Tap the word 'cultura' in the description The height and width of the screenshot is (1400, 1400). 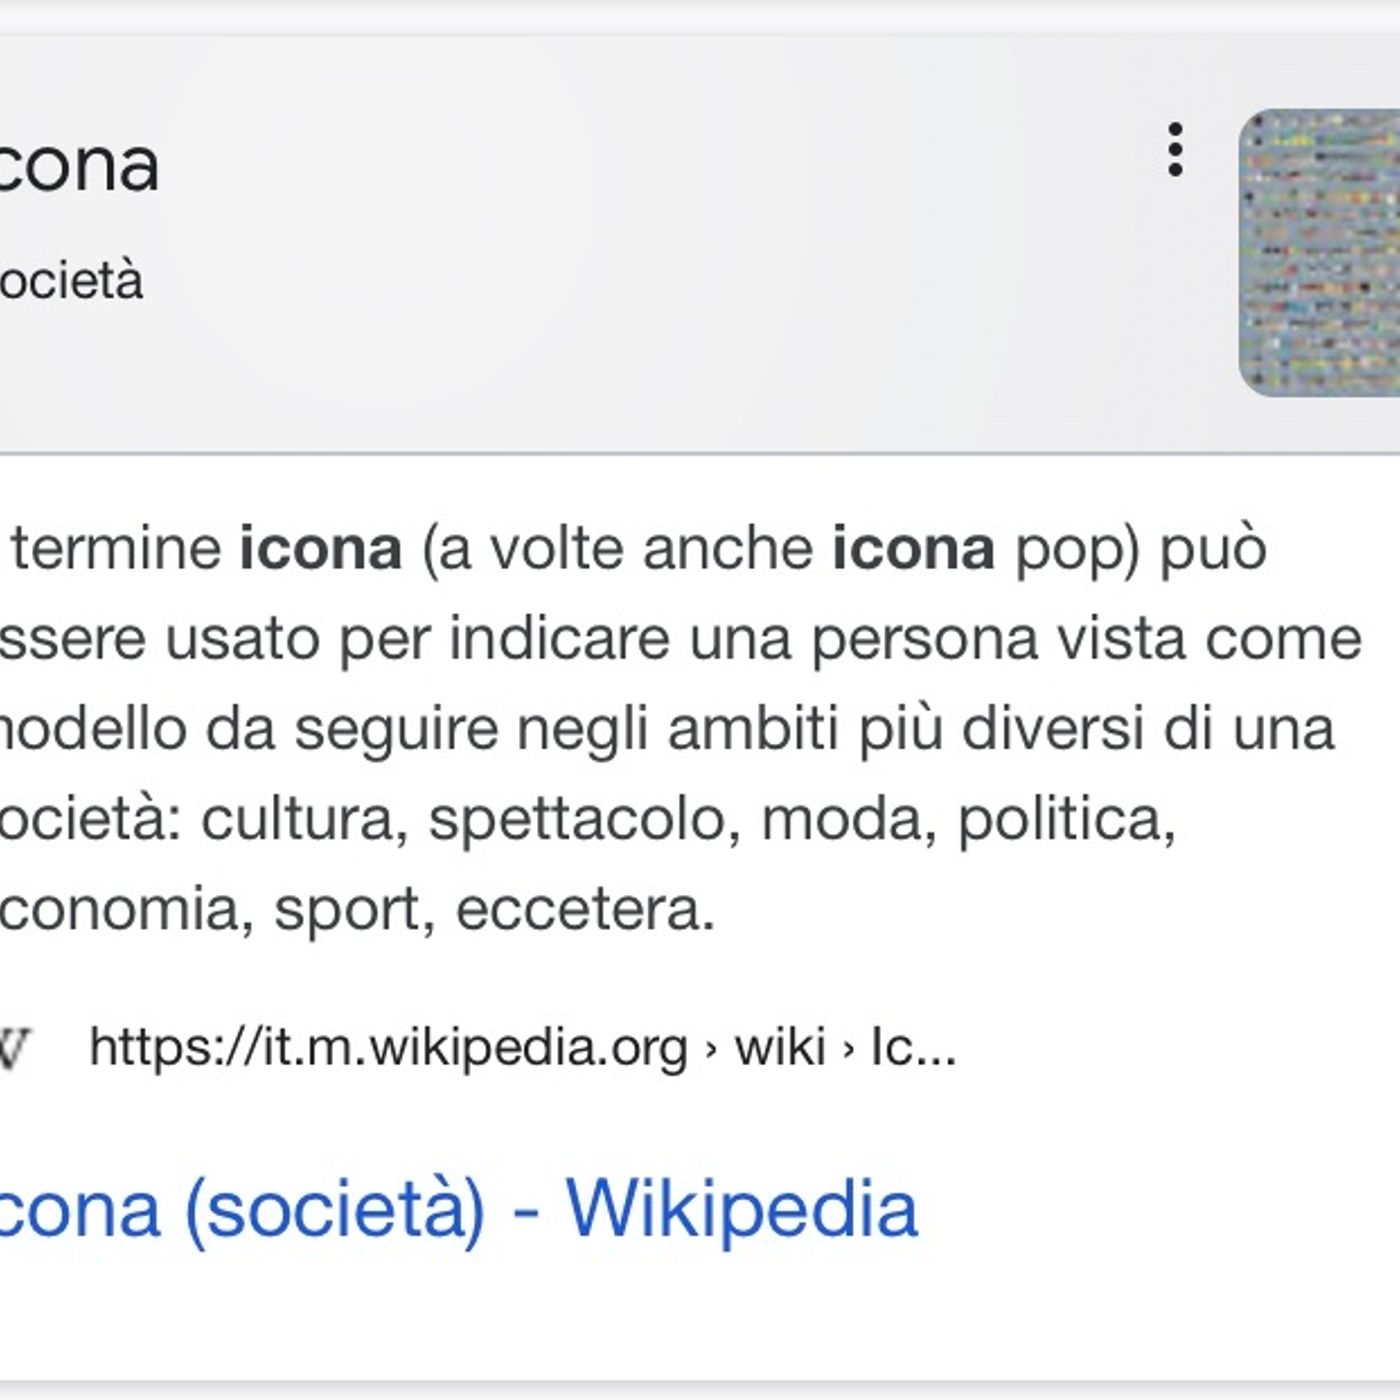300,820
